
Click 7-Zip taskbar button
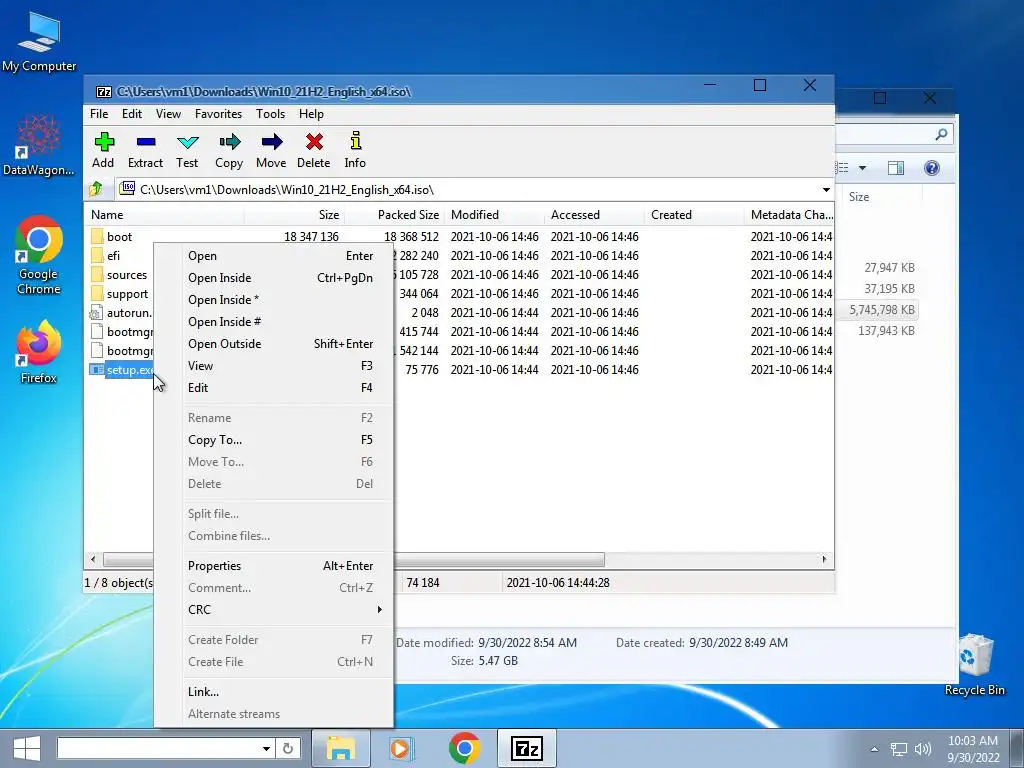click(526, 748)
